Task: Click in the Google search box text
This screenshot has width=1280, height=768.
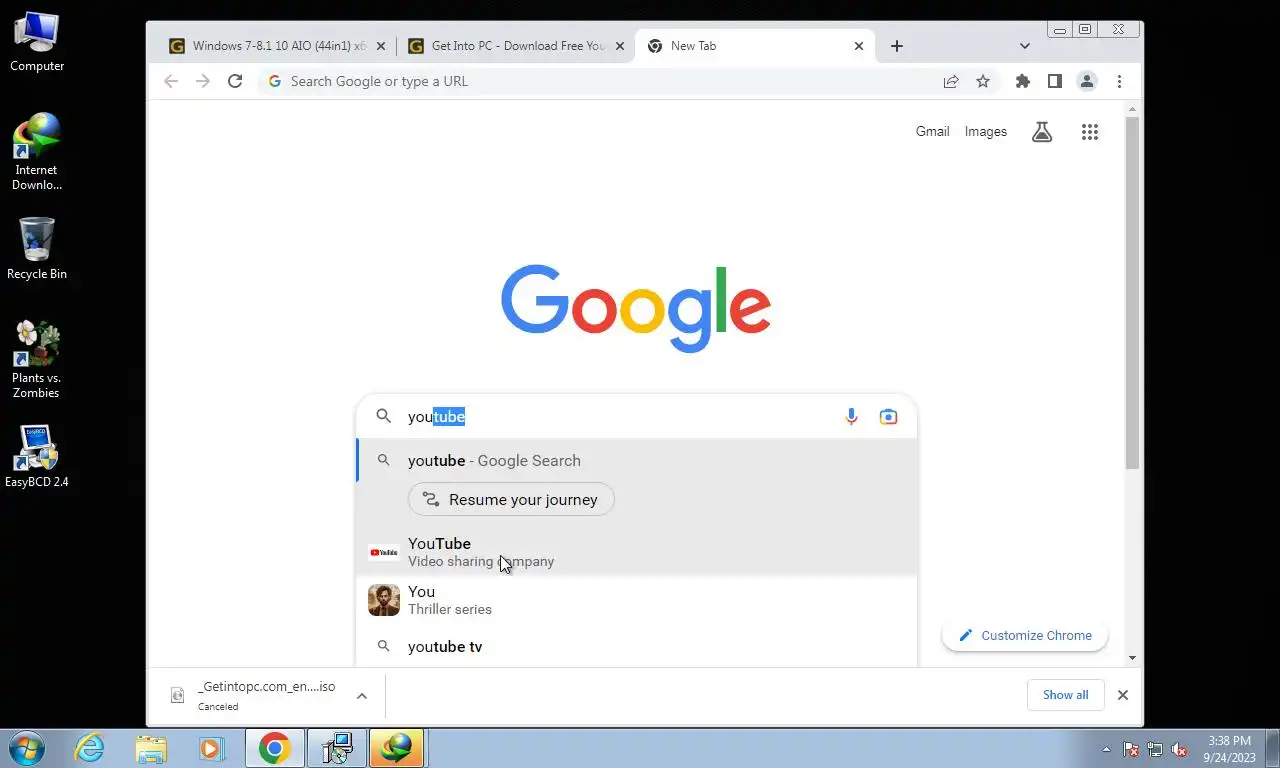Action: [620, 417]
